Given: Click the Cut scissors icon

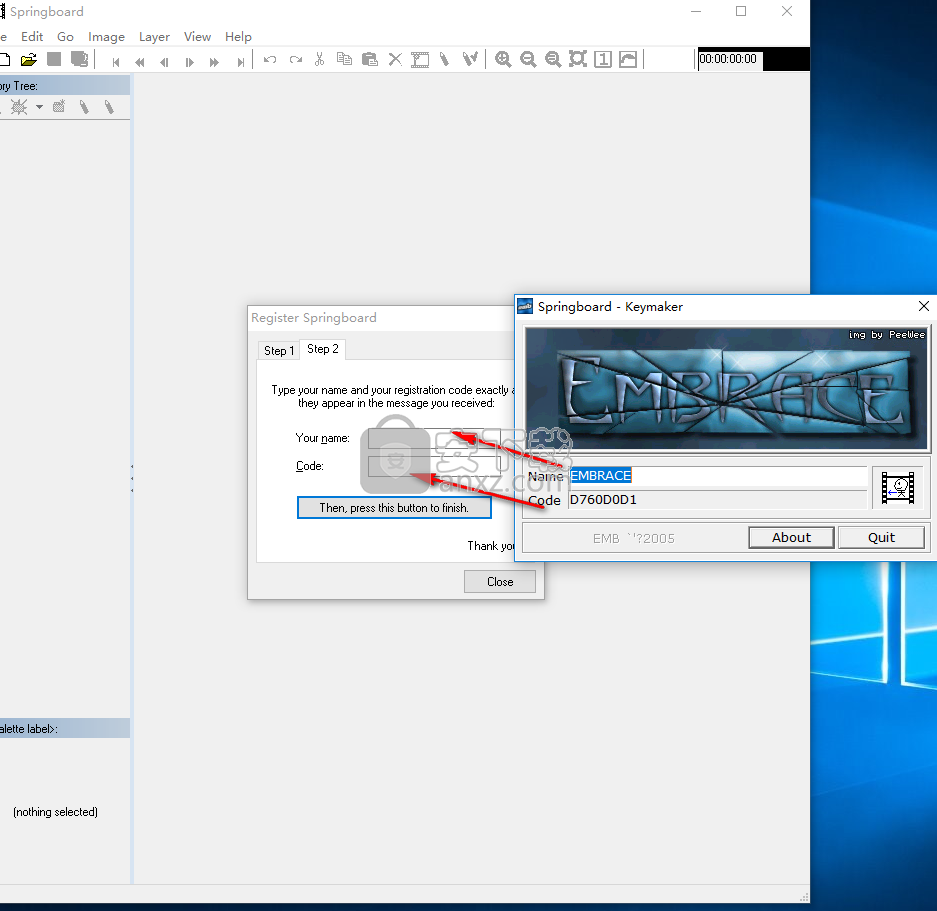Looking at the screenshot, I should 320,59.
